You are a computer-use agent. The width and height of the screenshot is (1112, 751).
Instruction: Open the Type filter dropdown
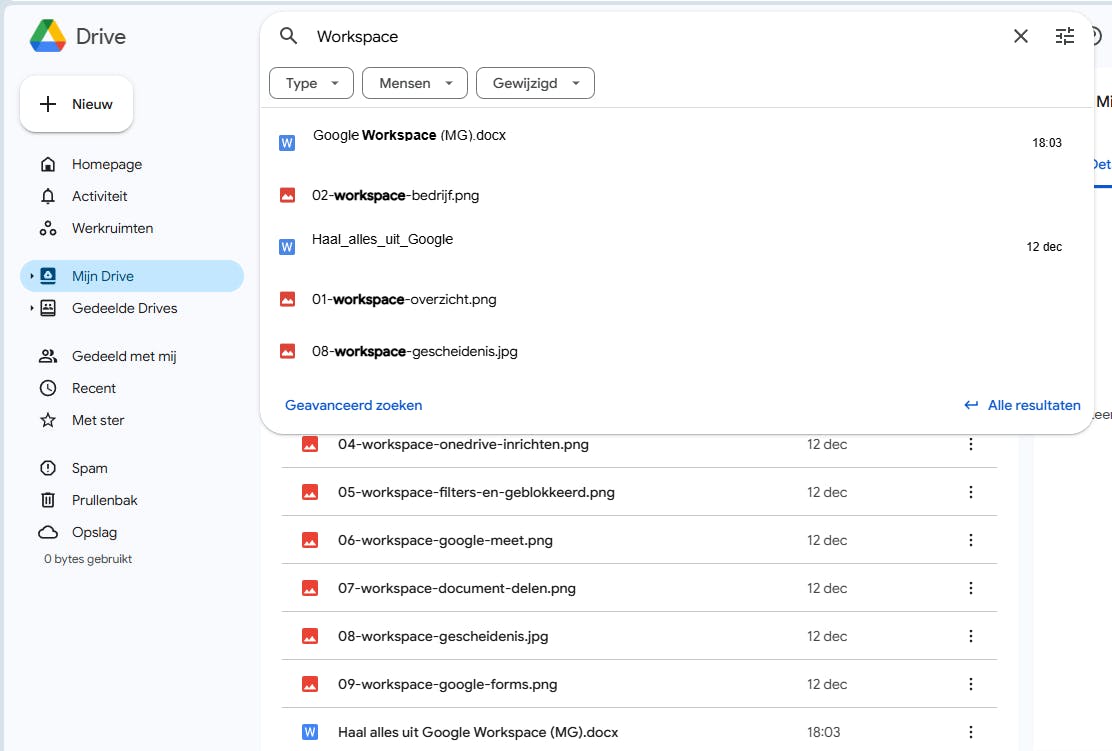311,83
